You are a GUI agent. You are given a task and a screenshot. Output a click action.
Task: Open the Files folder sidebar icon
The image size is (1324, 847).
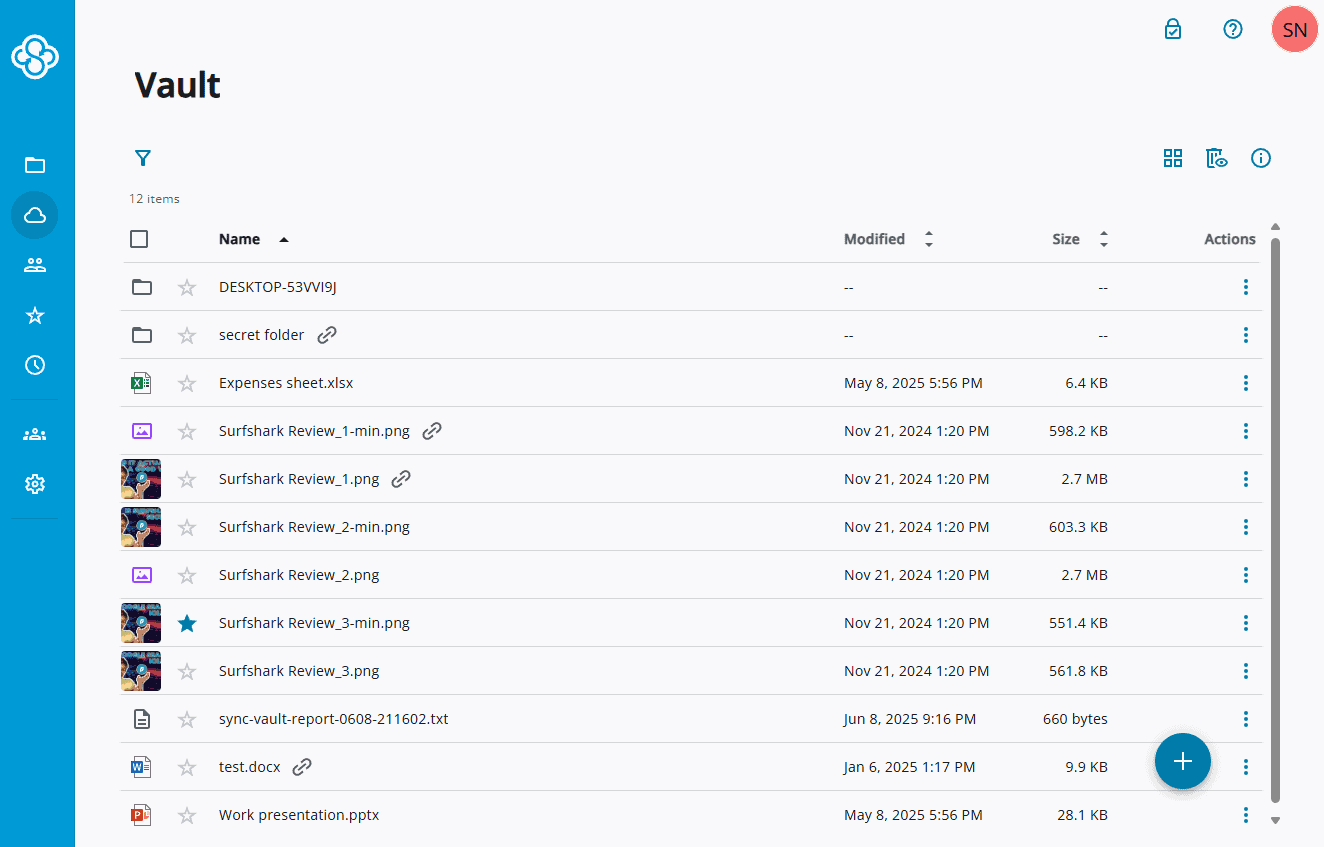pyautogui.click(x=35, y=165)
